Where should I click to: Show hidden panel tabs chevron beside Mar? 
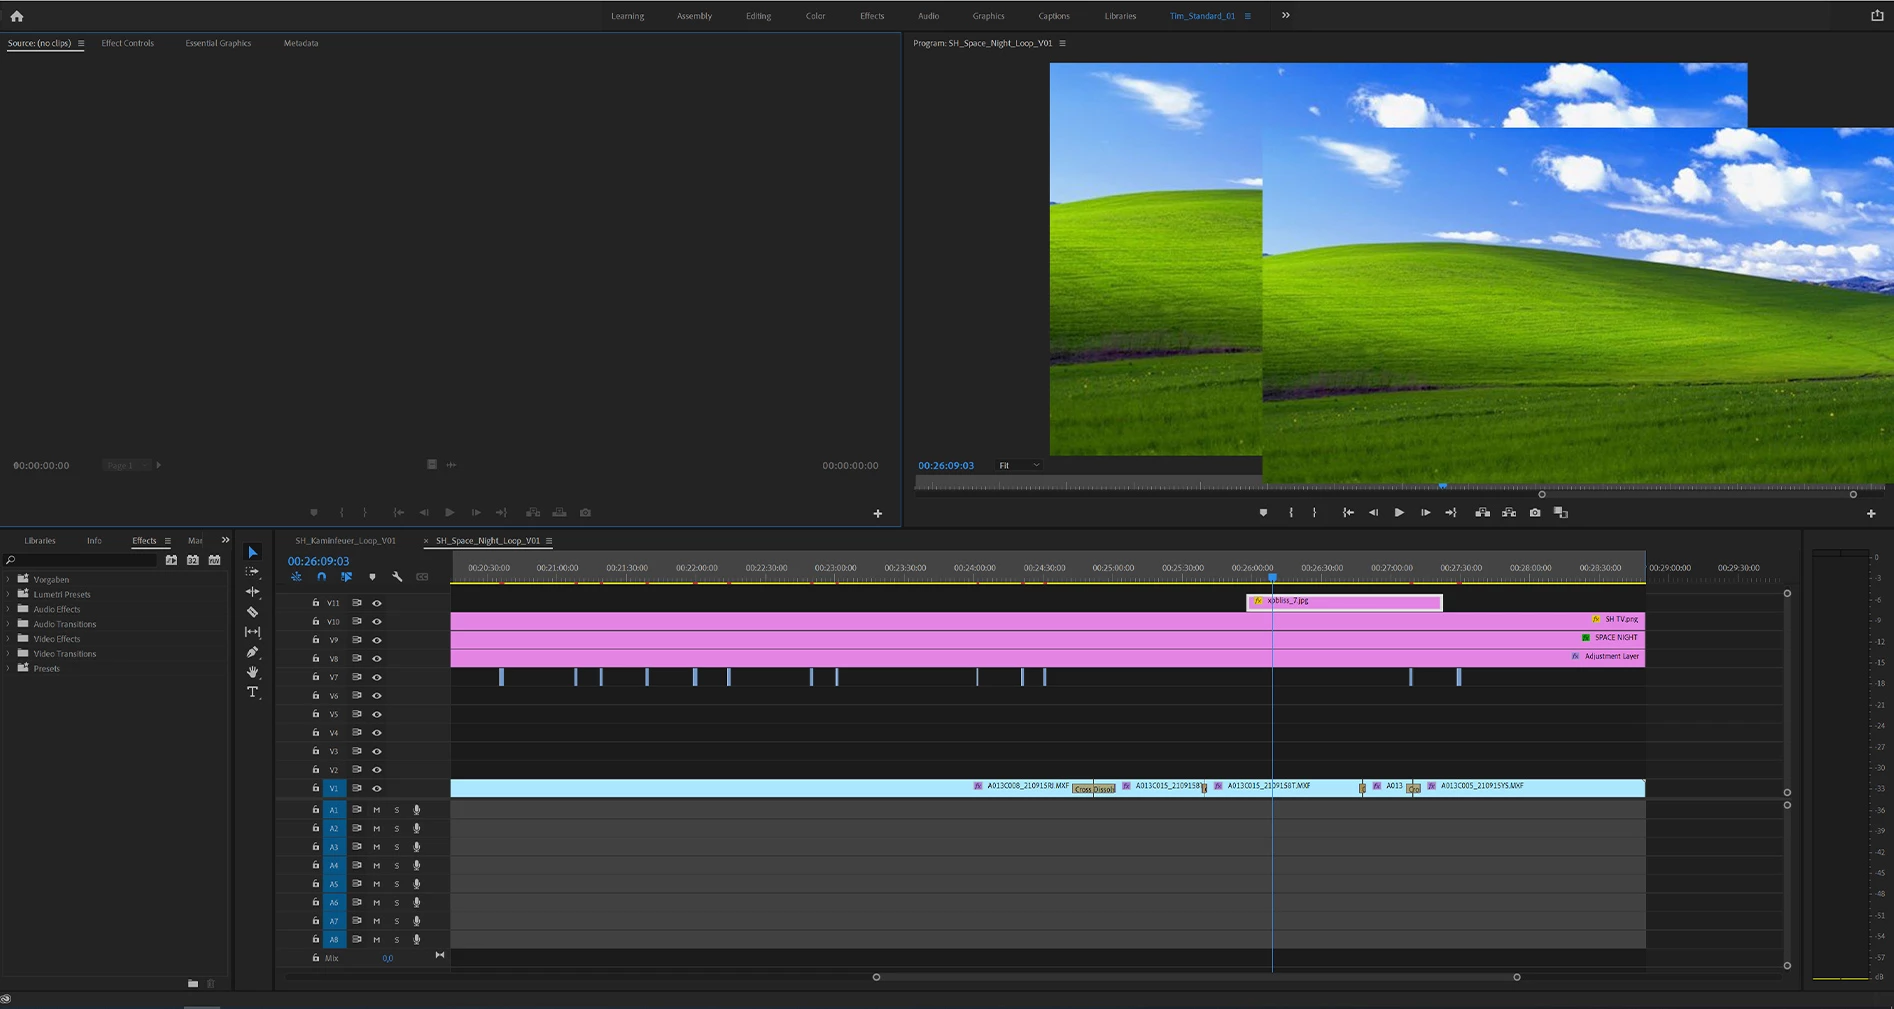pos(225,541)
